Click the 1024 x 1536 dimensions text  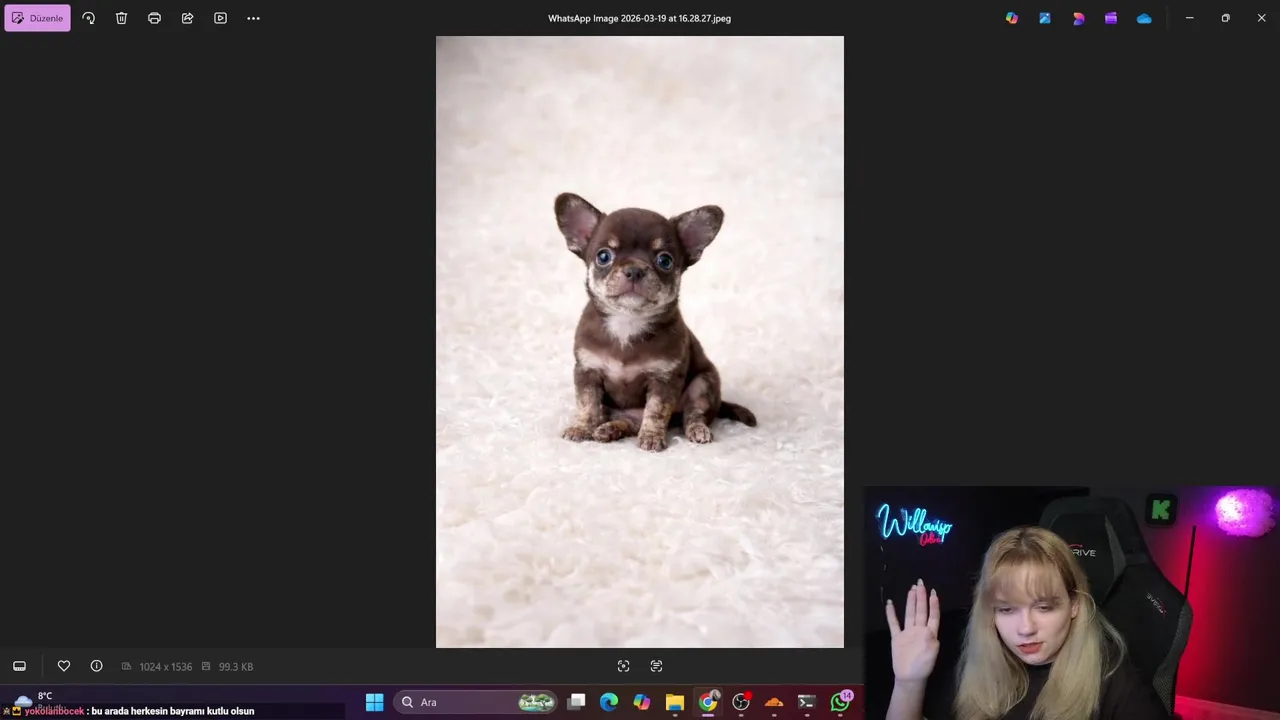click(x=166, y=667)
